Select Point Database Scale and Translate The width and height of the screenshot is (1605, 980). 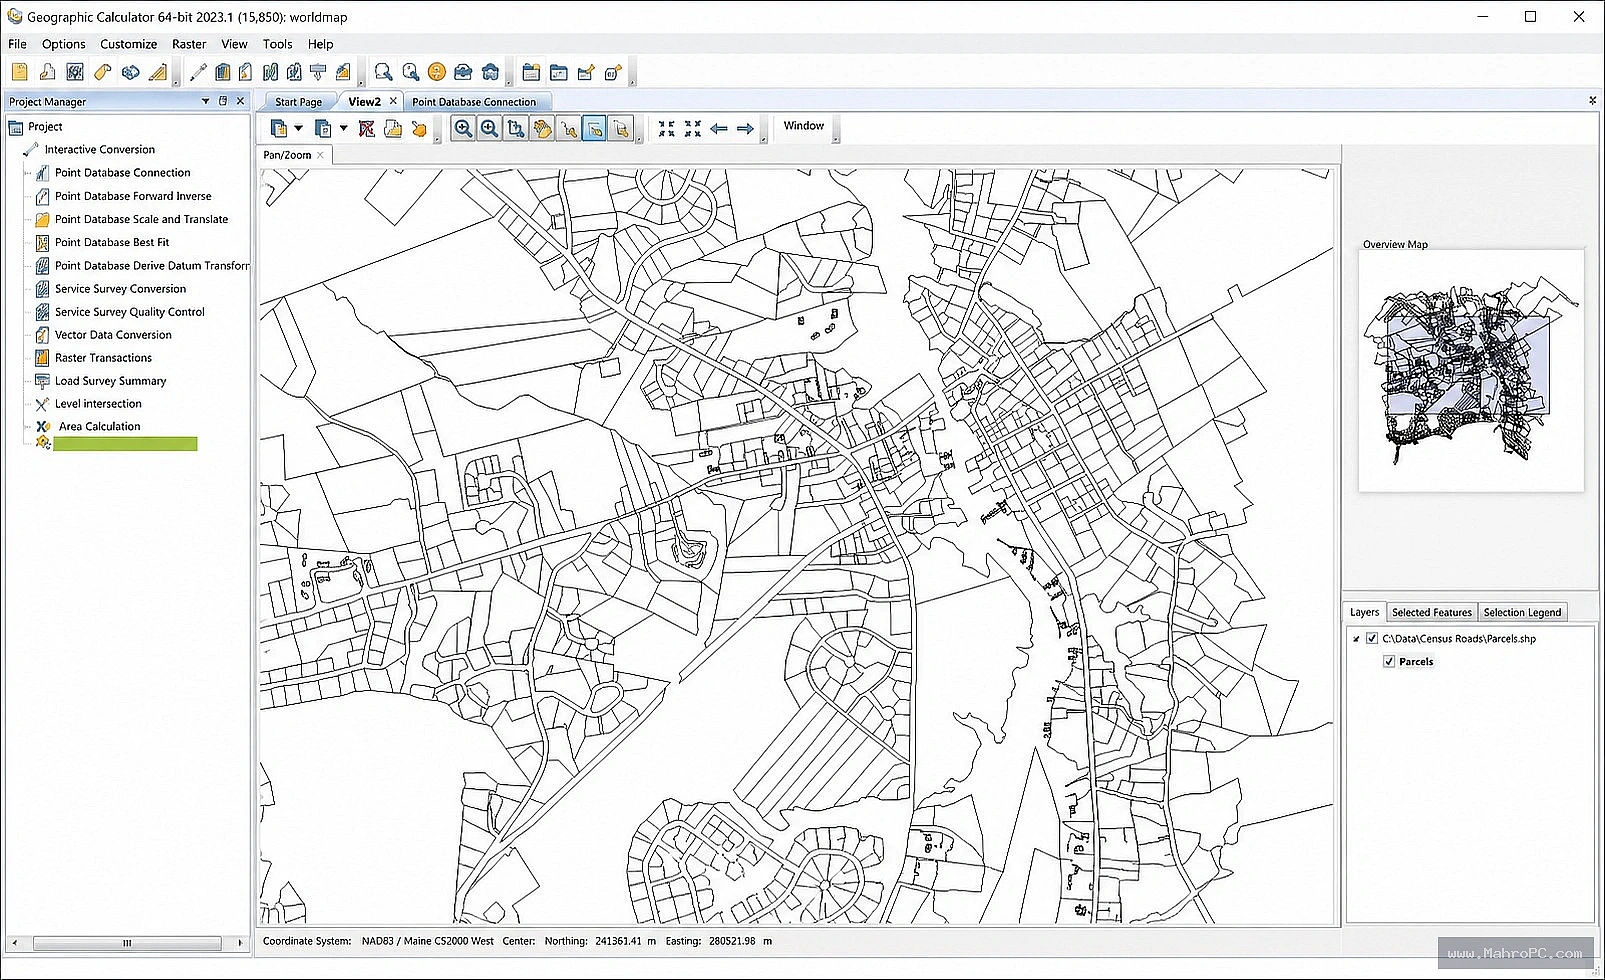141,219
